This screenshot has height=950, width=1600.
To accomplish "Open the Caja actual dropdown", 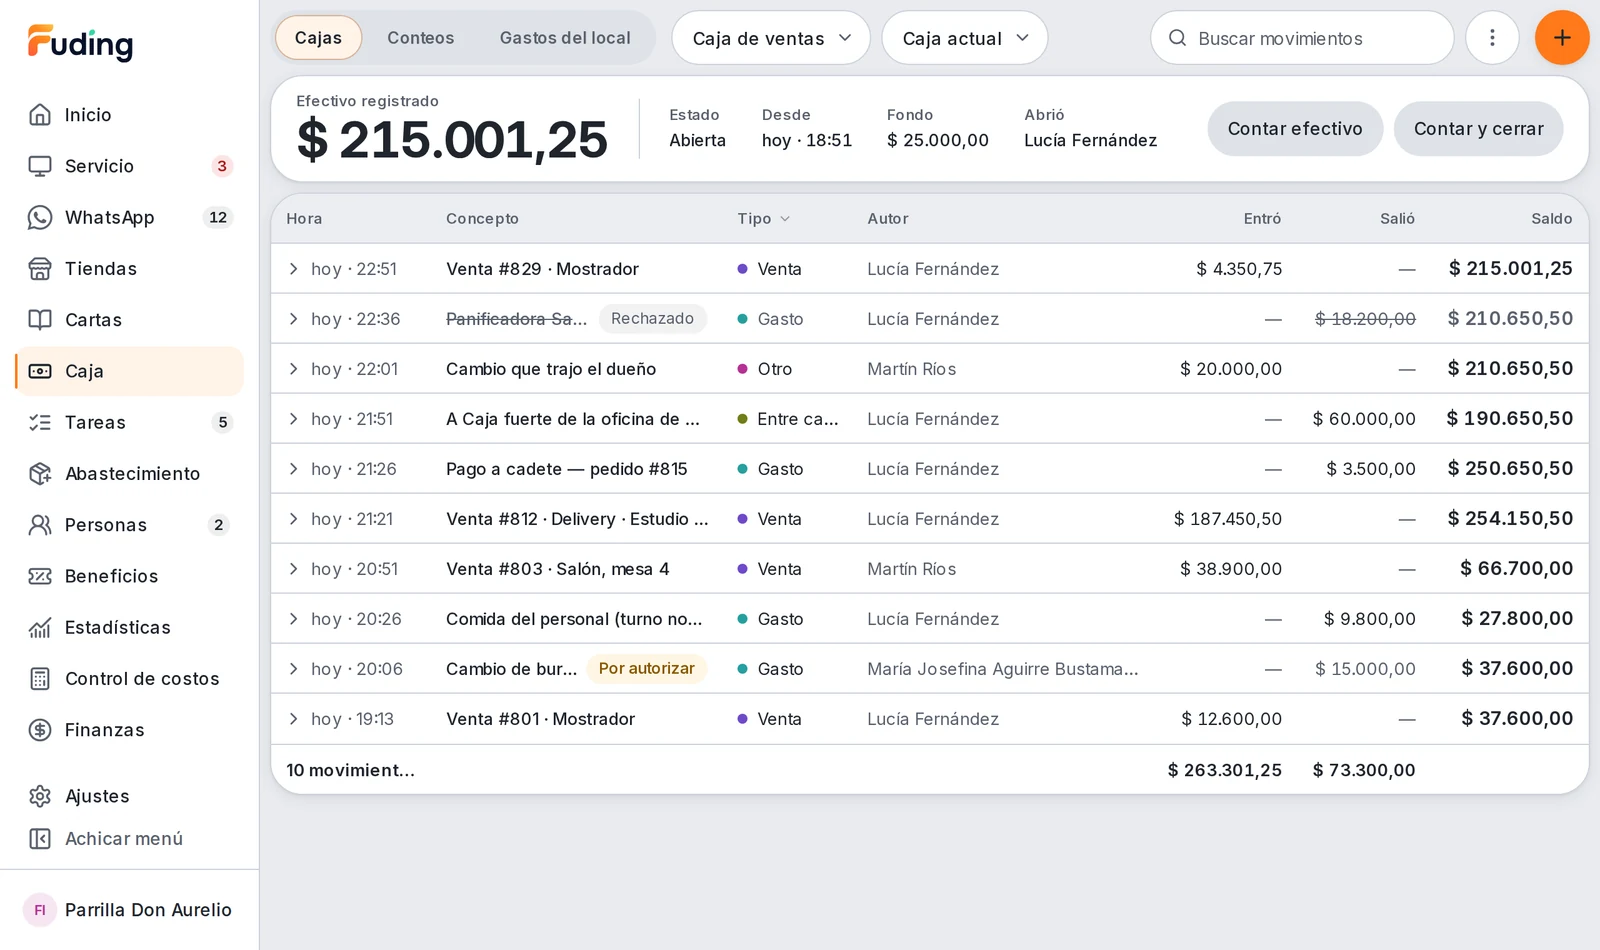I will point(965,38).
